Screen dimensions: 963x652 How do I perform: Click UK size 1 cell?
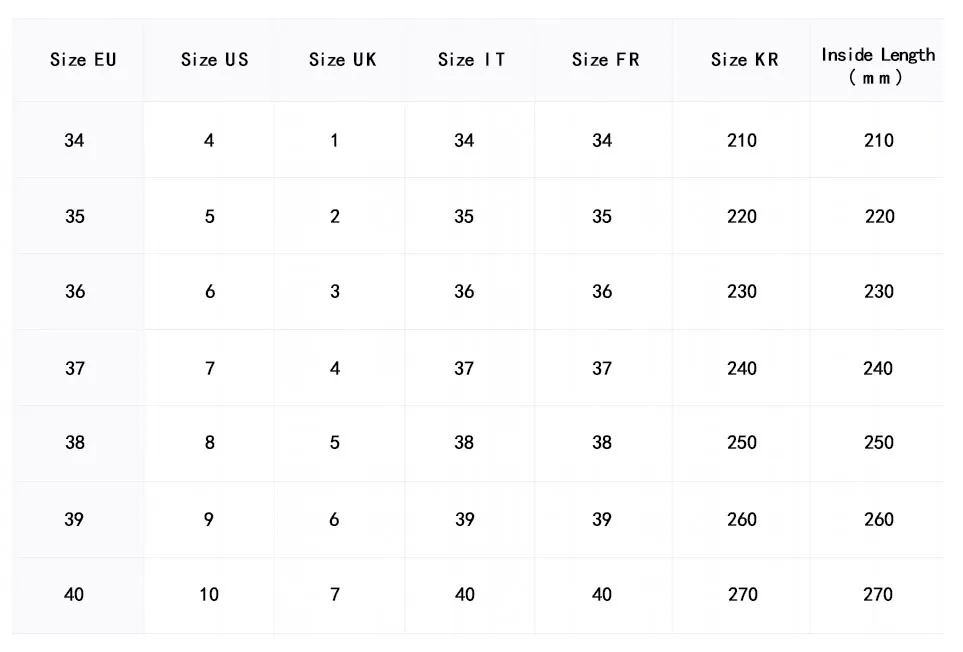click(x=335, y=141)
